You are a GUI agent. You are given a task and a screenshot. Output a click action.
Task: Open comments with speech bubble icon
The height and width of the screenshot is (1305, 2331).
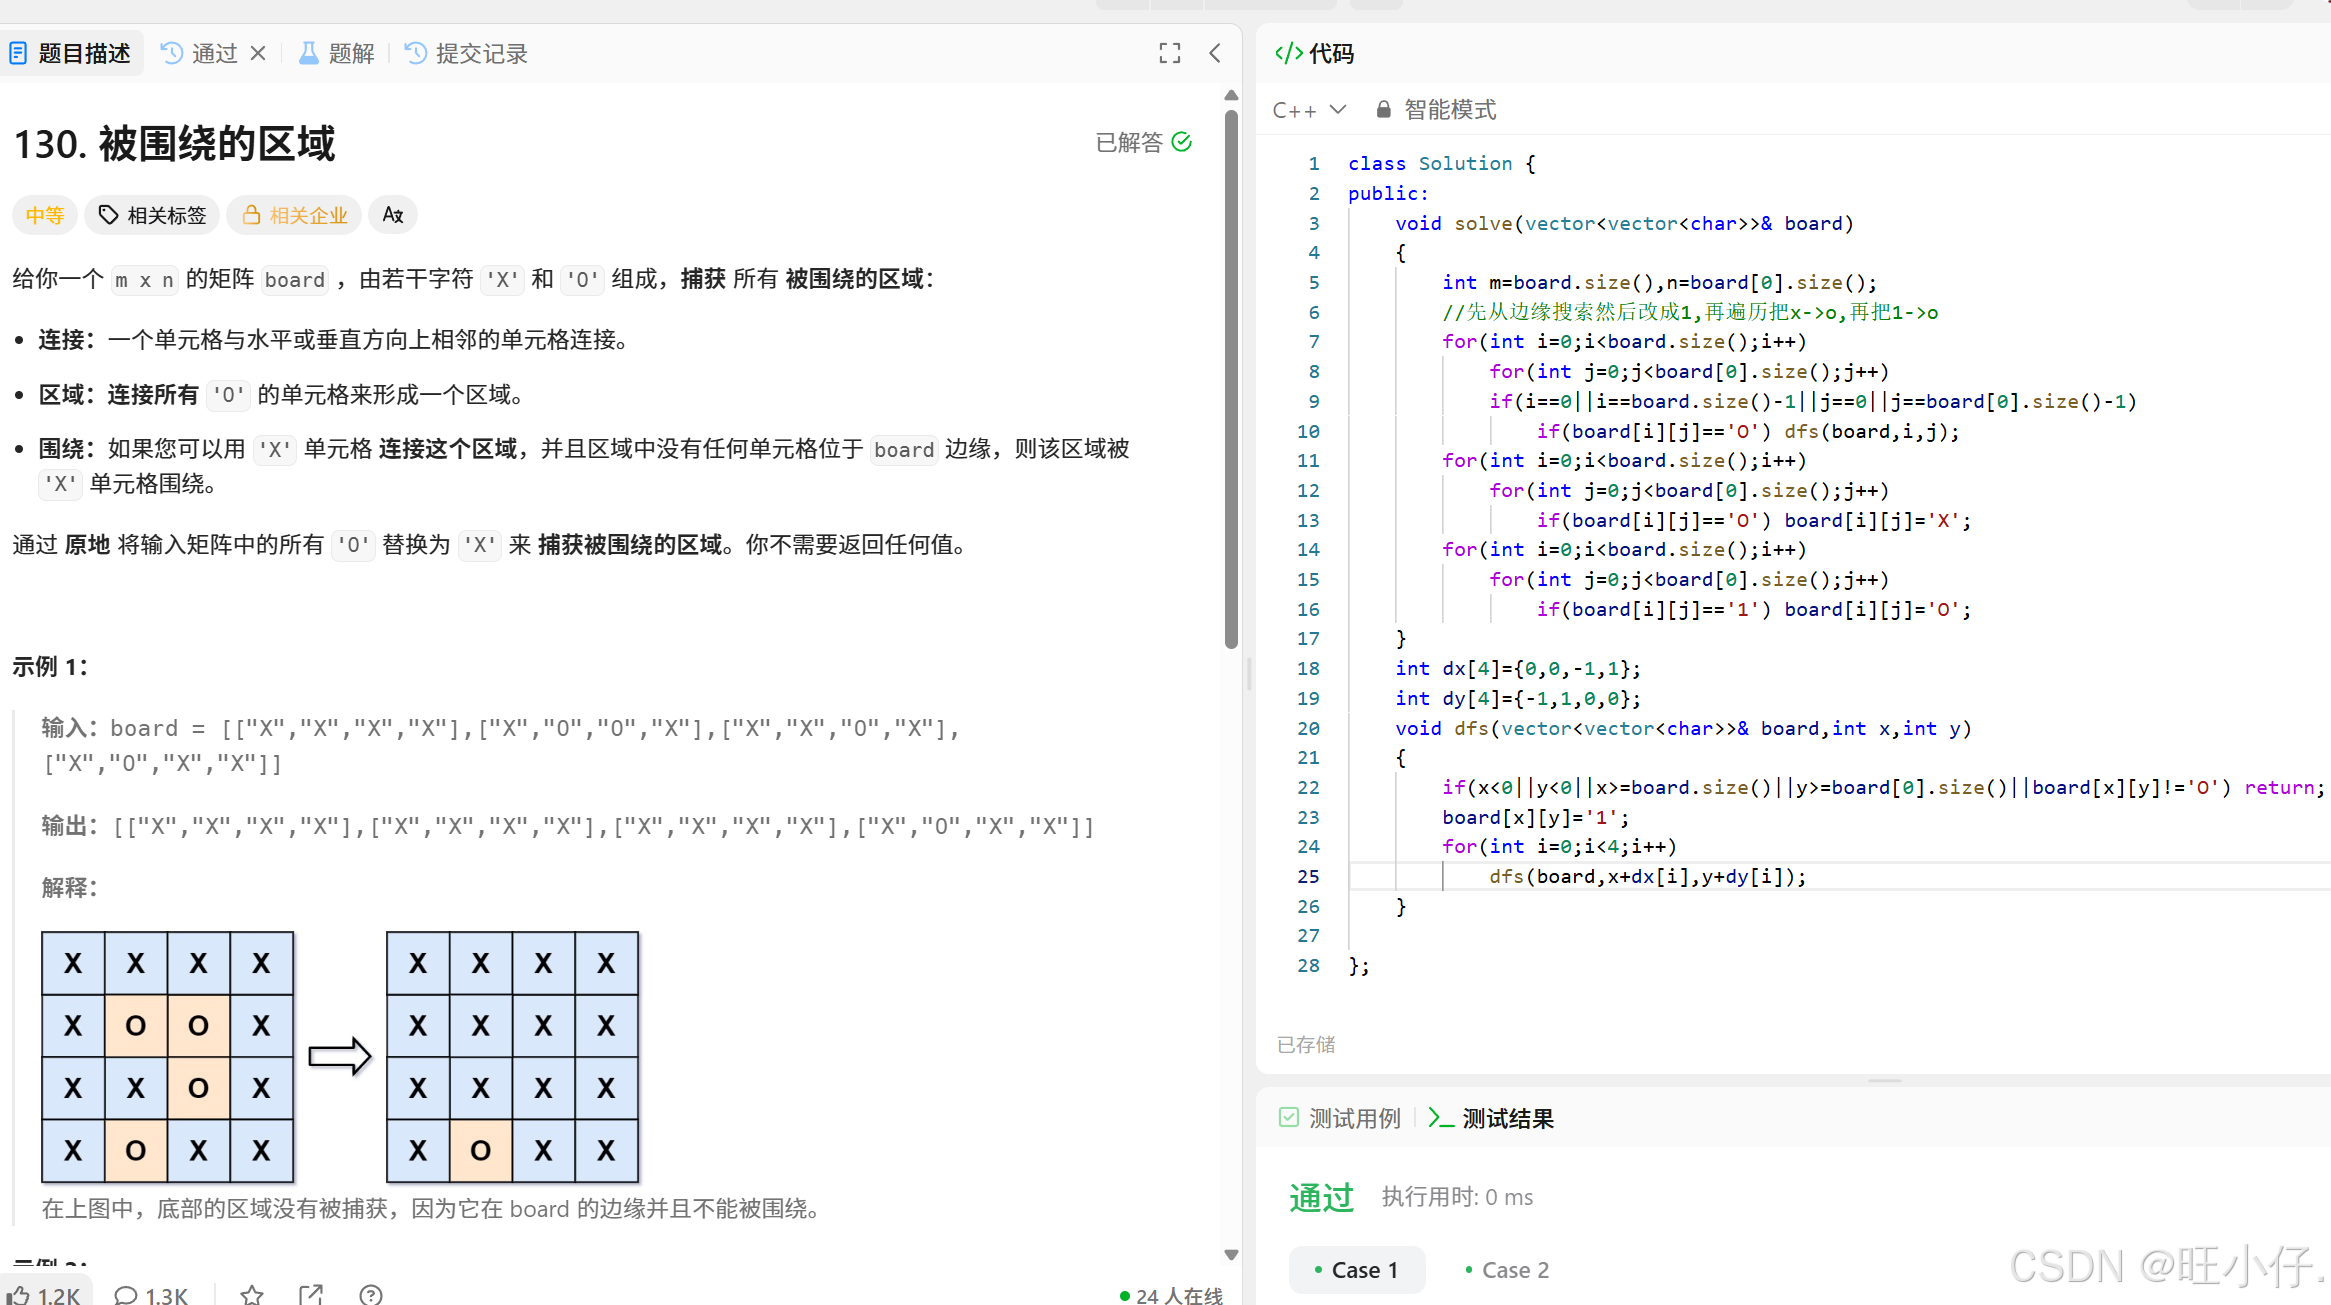click(x=151, y=1294)
